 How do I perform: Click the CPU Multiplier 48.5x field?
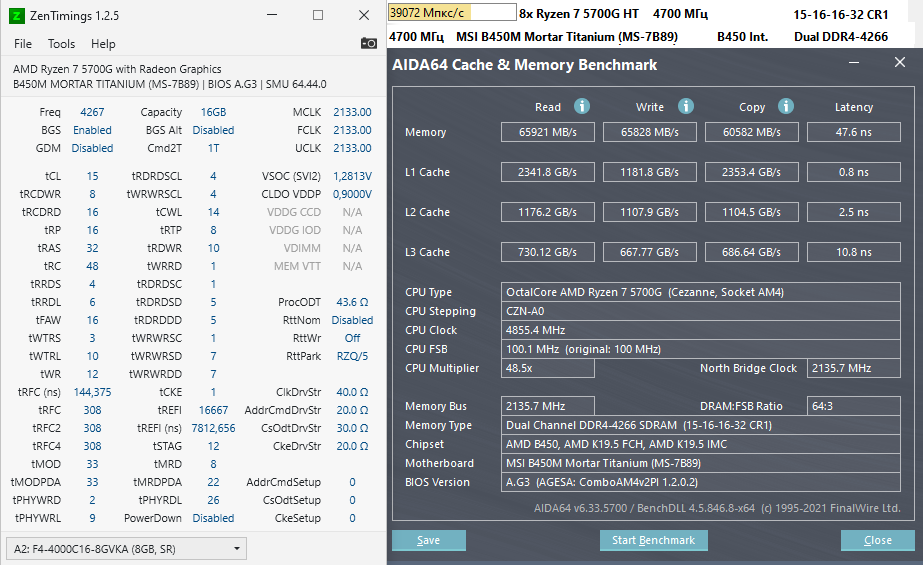click(x=547, y=368)
